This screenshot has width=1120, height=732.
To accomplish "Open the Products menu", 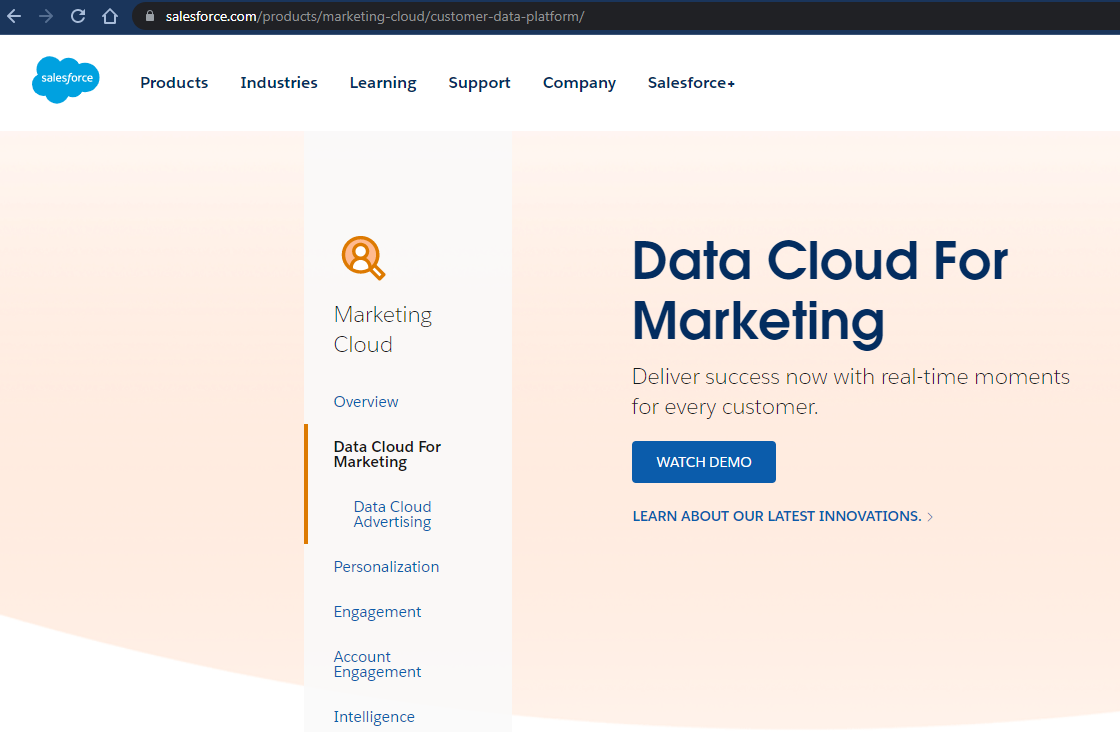I will 174,83.
